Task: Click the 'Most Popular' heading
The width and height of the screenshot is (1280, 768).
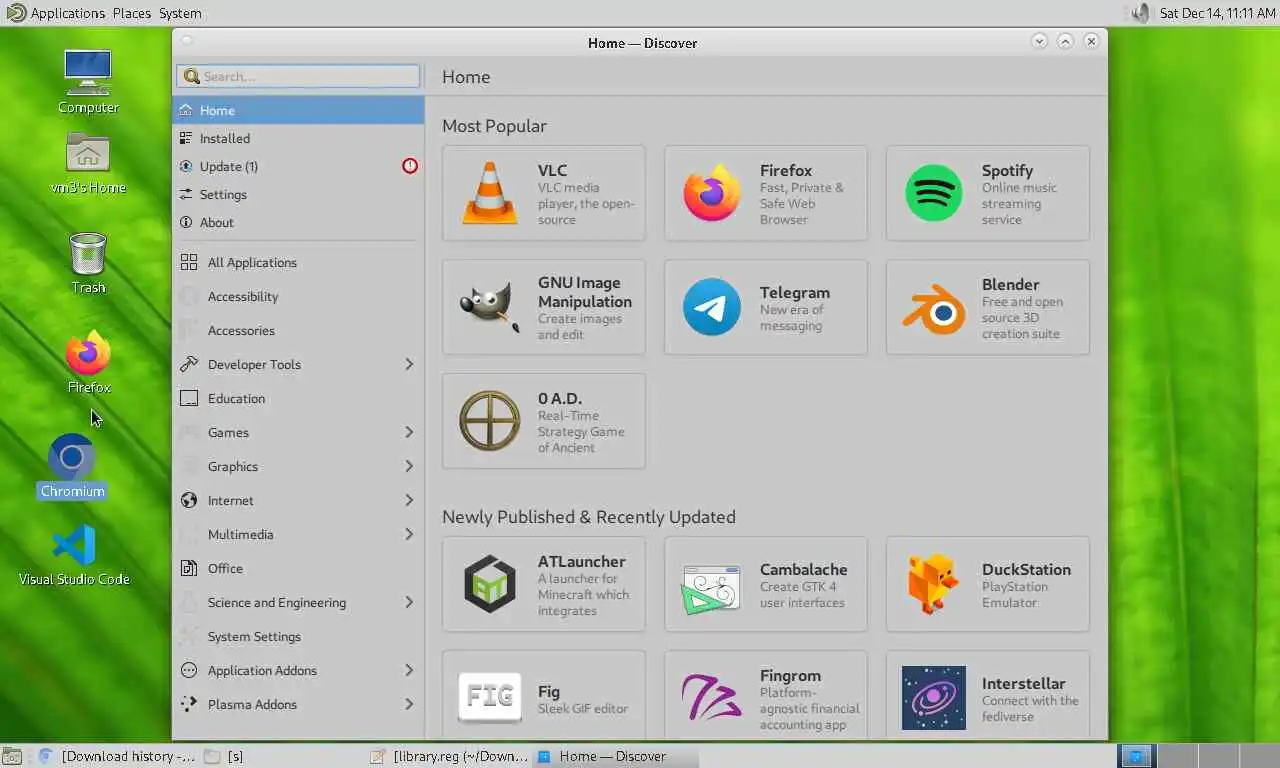Action: pos(494,126)
